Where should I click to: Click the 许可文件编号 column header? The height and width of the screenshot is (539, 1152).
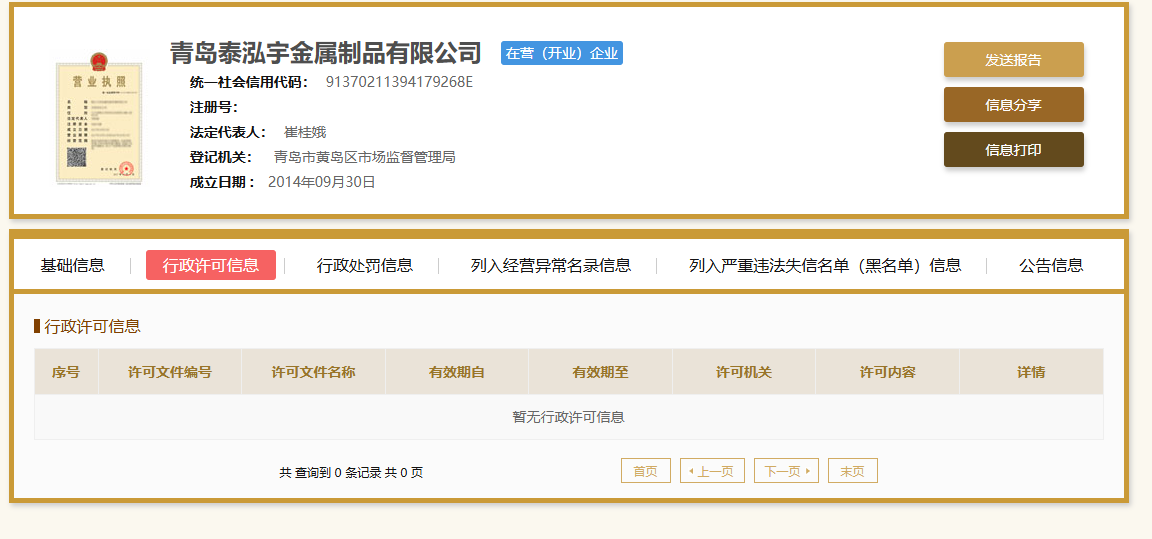(x=170, y=372)
